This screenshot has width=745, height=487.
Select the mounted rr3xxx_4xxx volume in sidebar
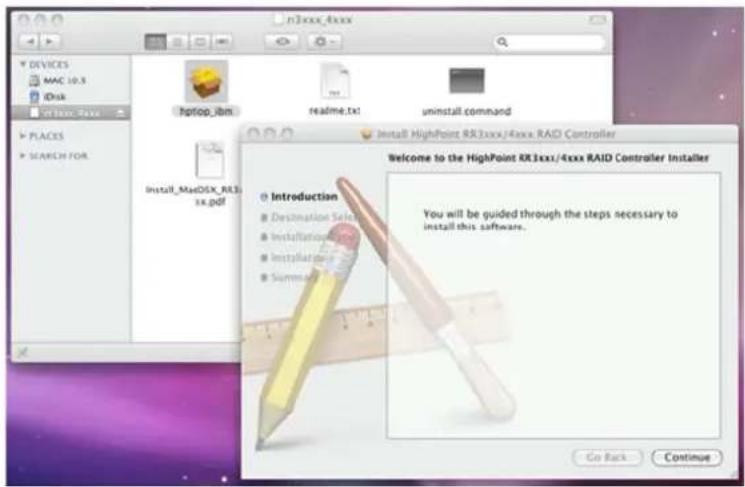71,113
